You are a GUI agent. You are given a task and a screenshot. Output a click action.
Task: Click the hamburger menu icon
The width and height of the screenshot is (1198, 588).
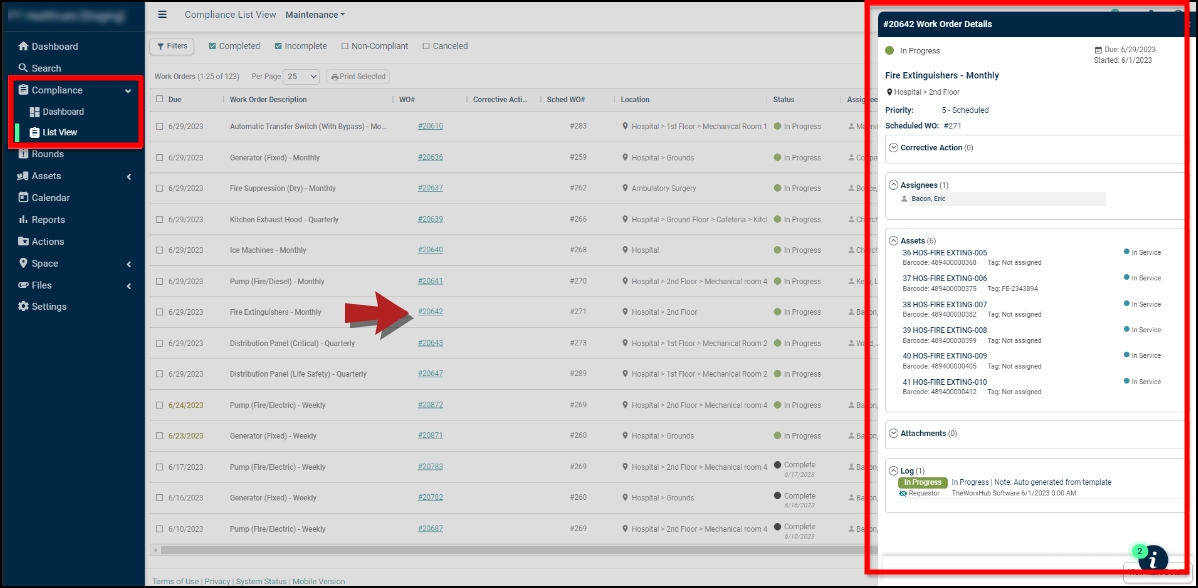[x=162, y=15]
